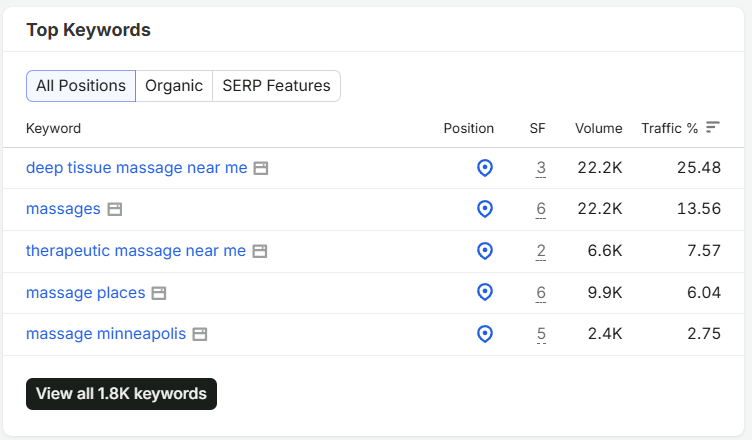Click View all 1.8K keywords button
The image size is (752, 440).
pyautogui.click(x=121, y=394)
